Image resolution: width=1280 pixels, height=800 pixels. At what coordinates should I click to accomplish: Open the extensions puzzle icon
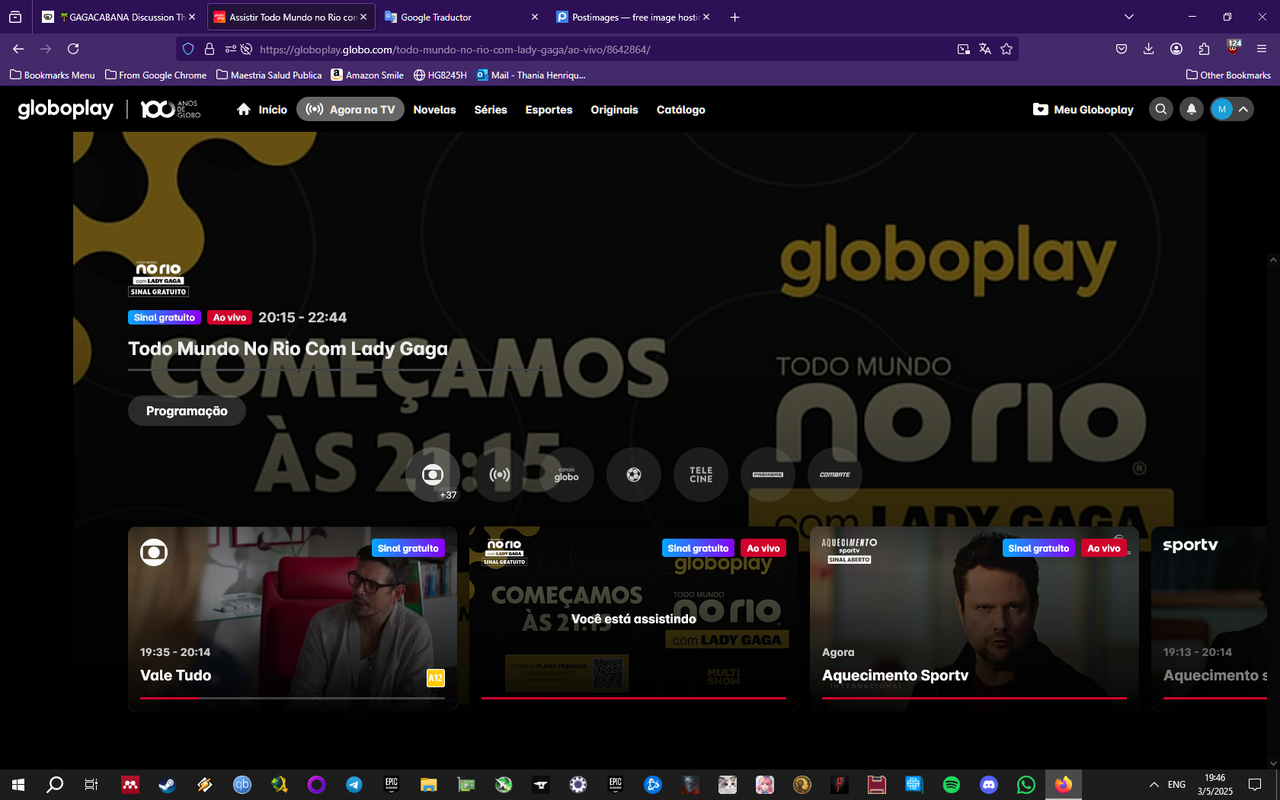1204,49
